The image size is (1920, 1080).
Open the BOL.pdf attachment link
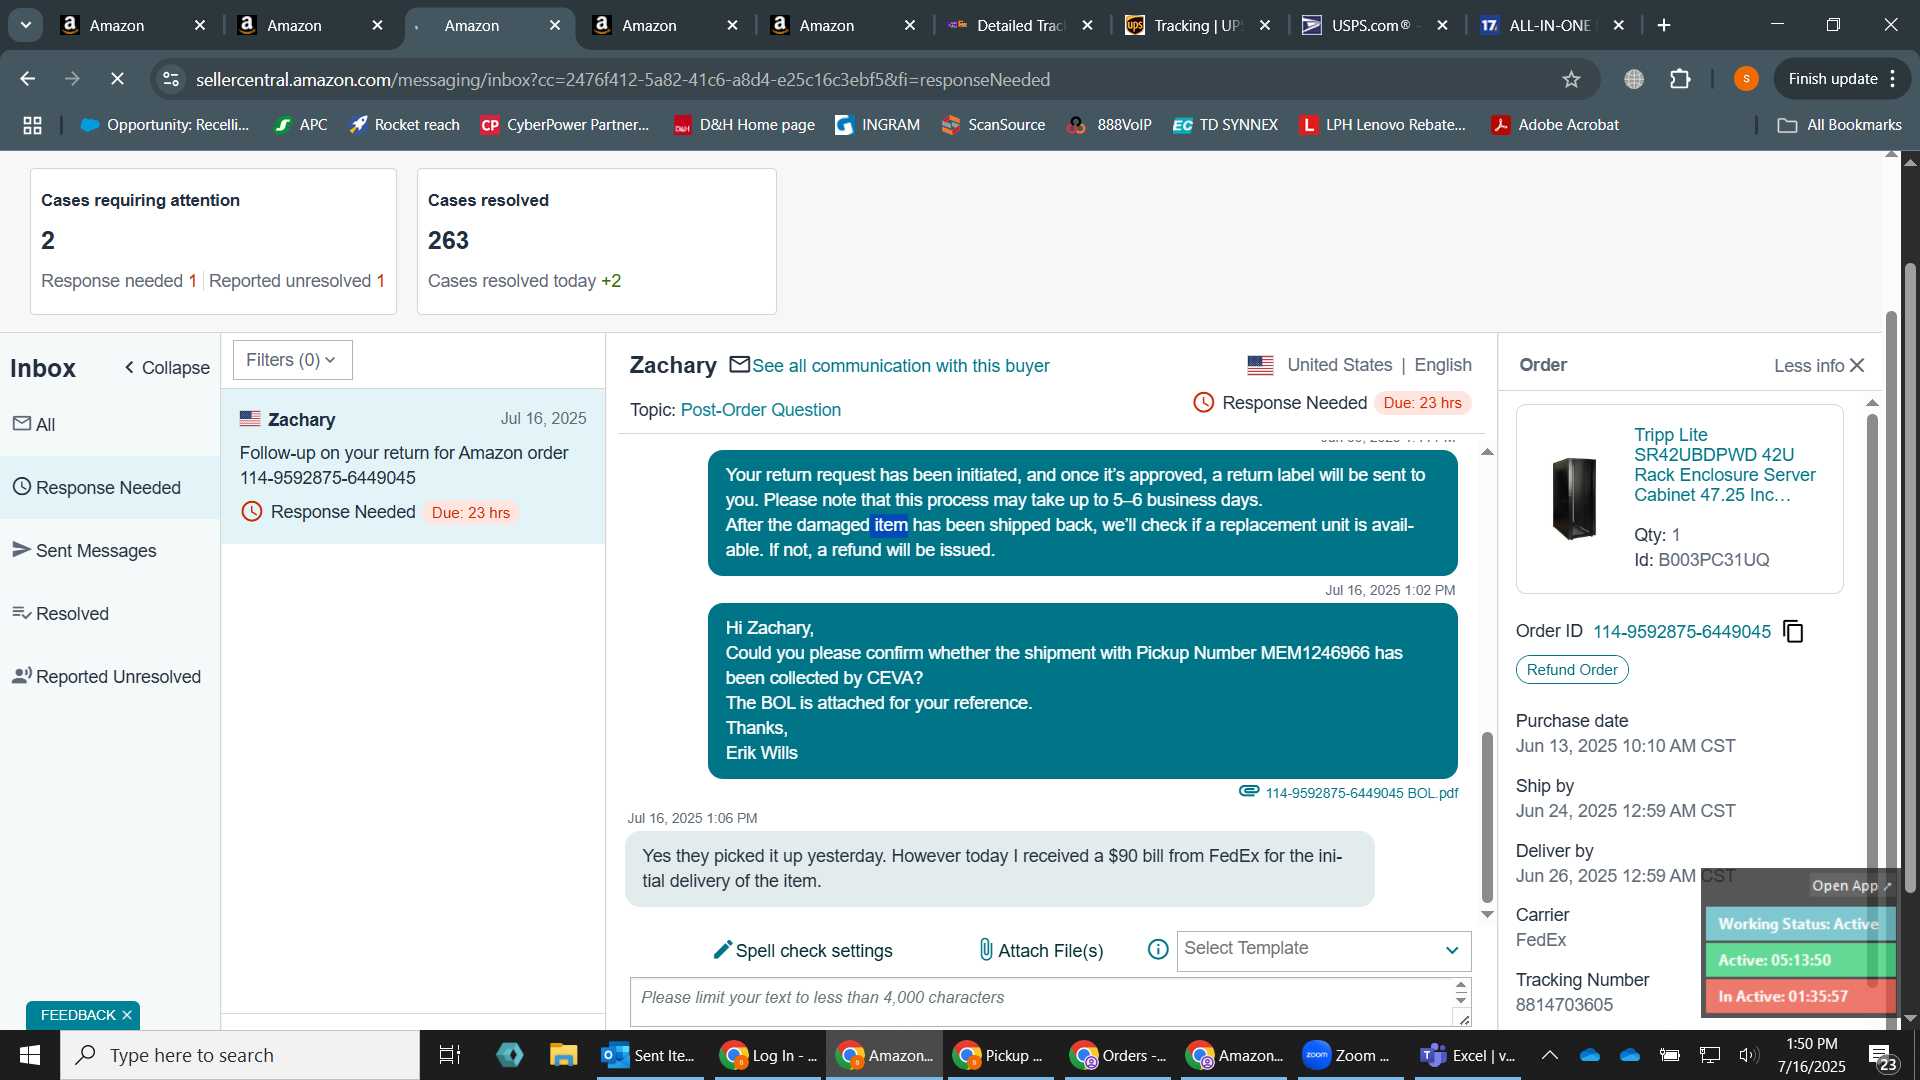pos(1361,793)
